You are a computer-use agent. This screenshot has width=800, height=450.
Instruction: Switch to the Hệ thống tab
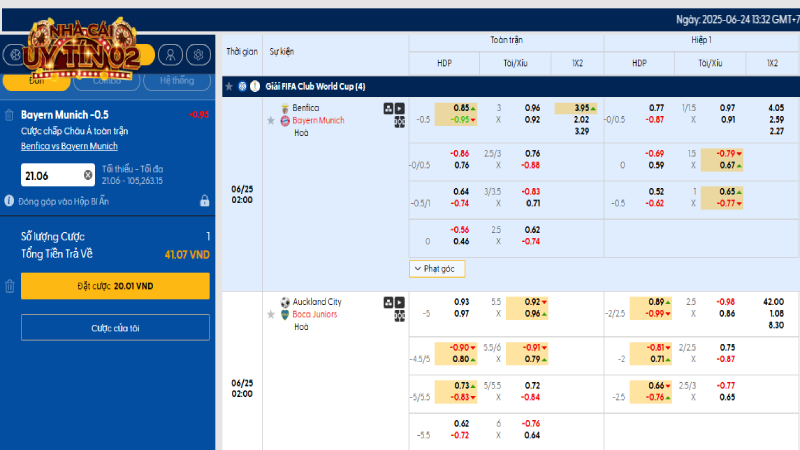(177, 81)
